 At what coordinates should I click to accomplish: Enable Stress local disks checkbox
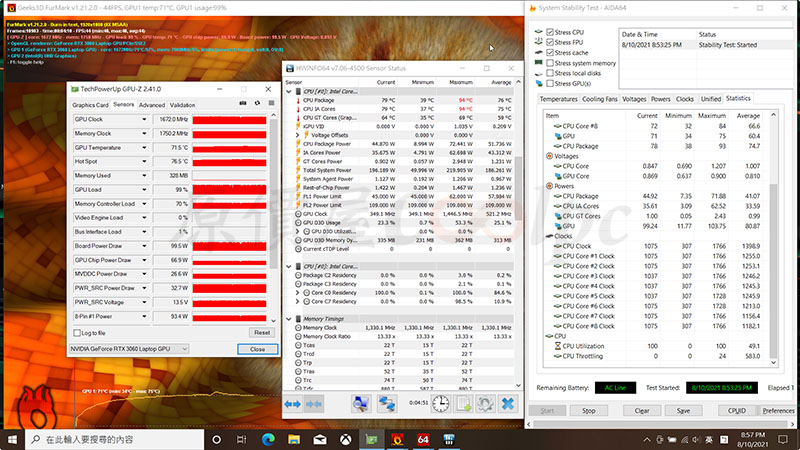click(550, 73)
